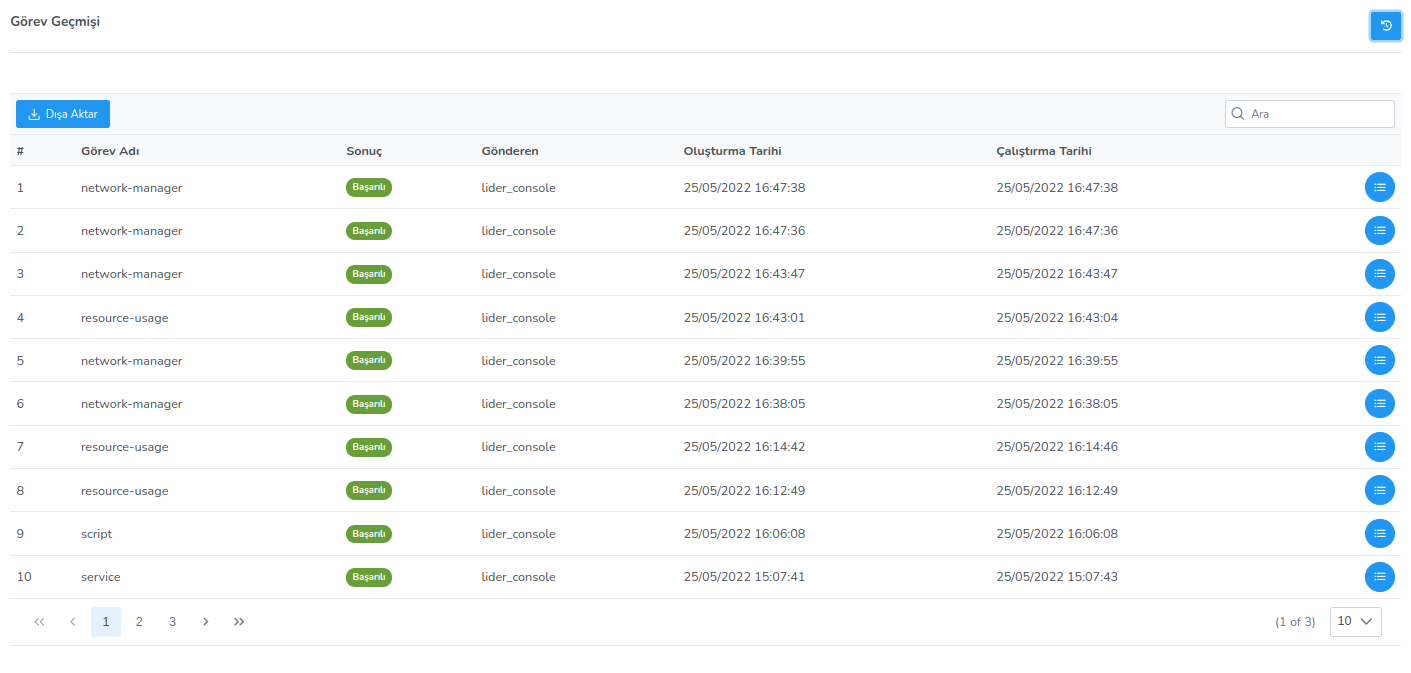View details of row 5 network-manager task
This screenshot has height=673, width=1411.
click(x=1379, y=360)
